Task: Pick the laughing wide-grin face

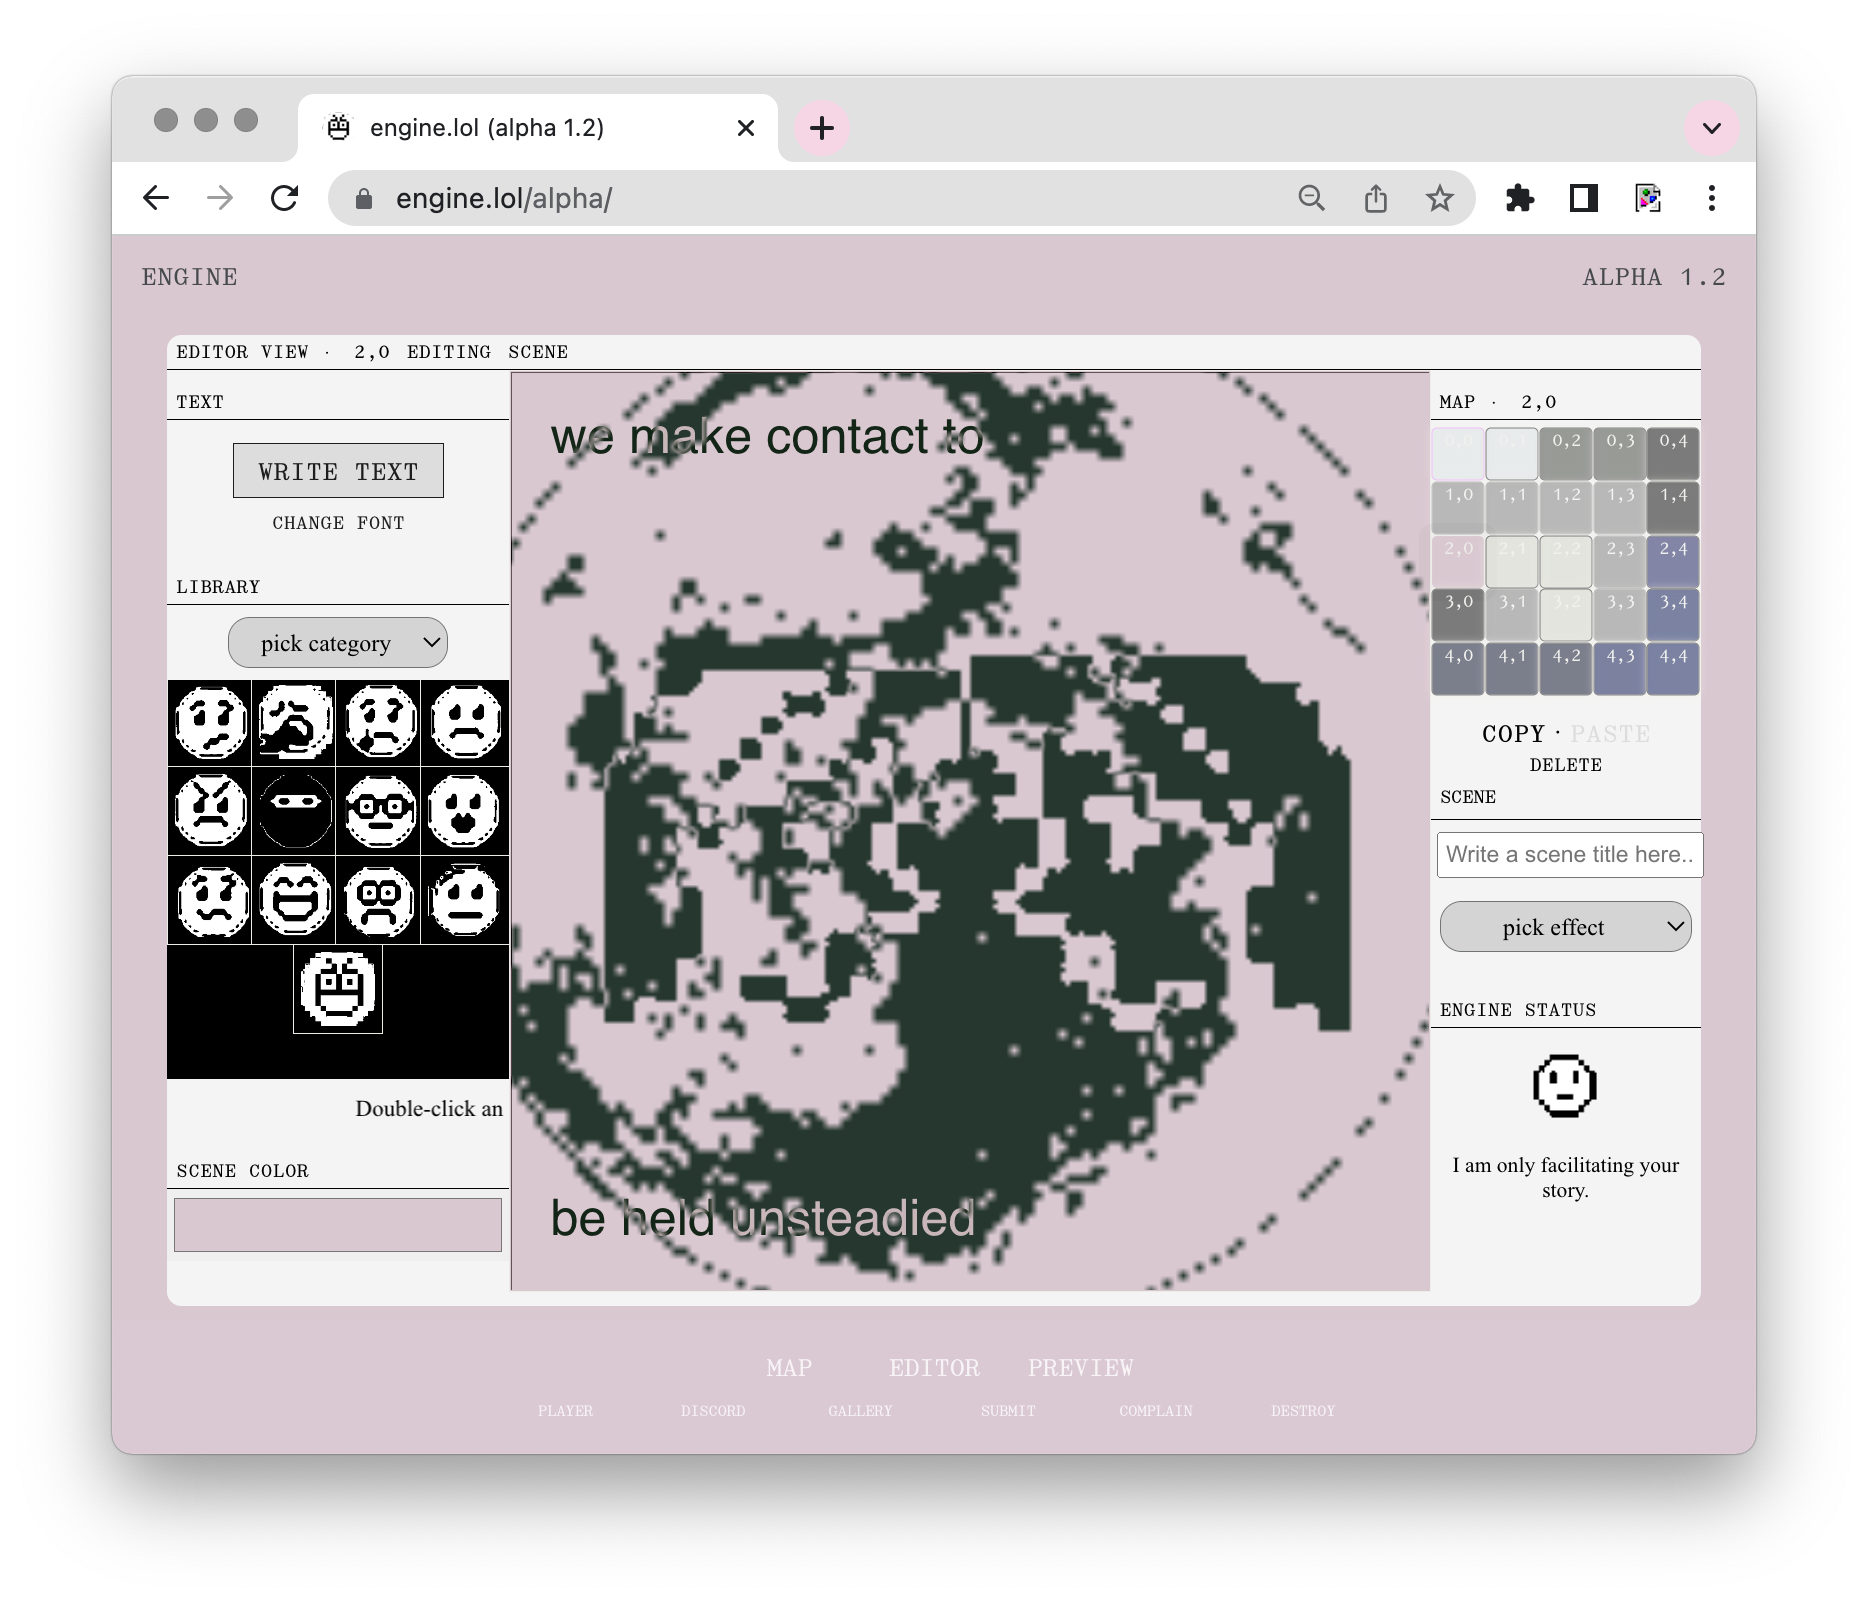Action: pyautogui.click(x=295, y=900)
